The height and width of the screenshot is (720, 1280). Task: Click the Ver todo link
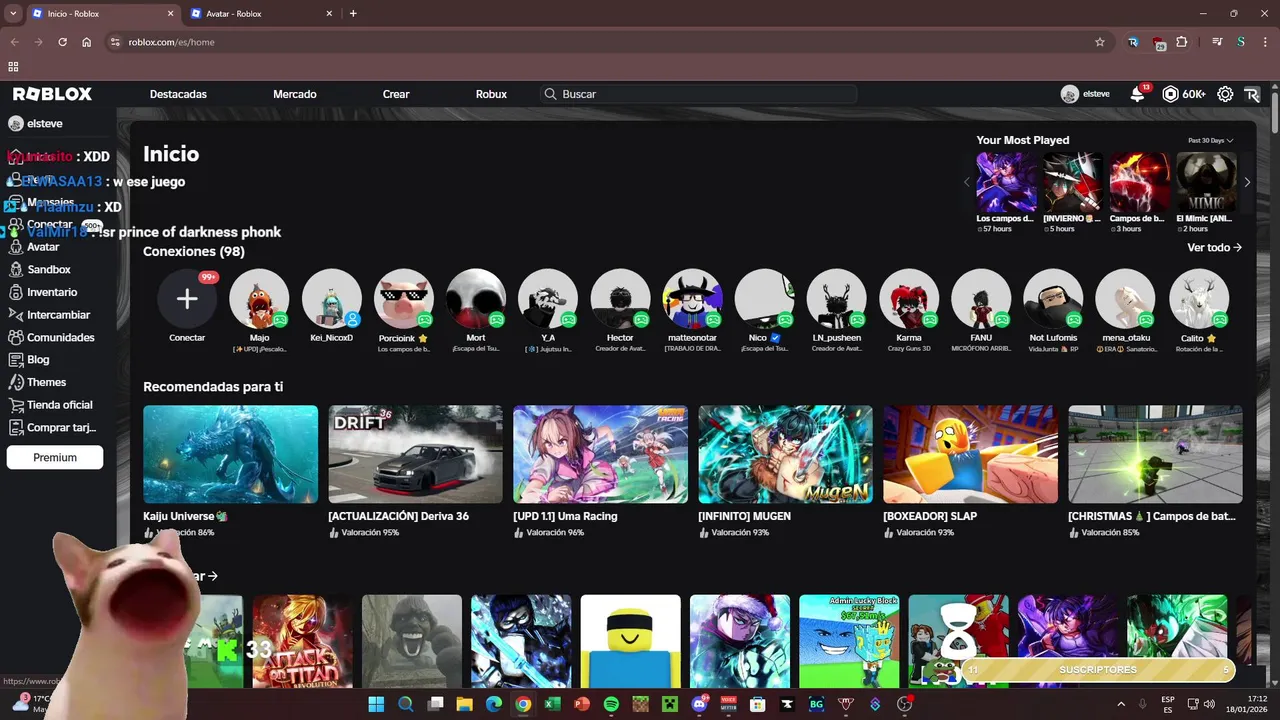[x=1214, y=248]
